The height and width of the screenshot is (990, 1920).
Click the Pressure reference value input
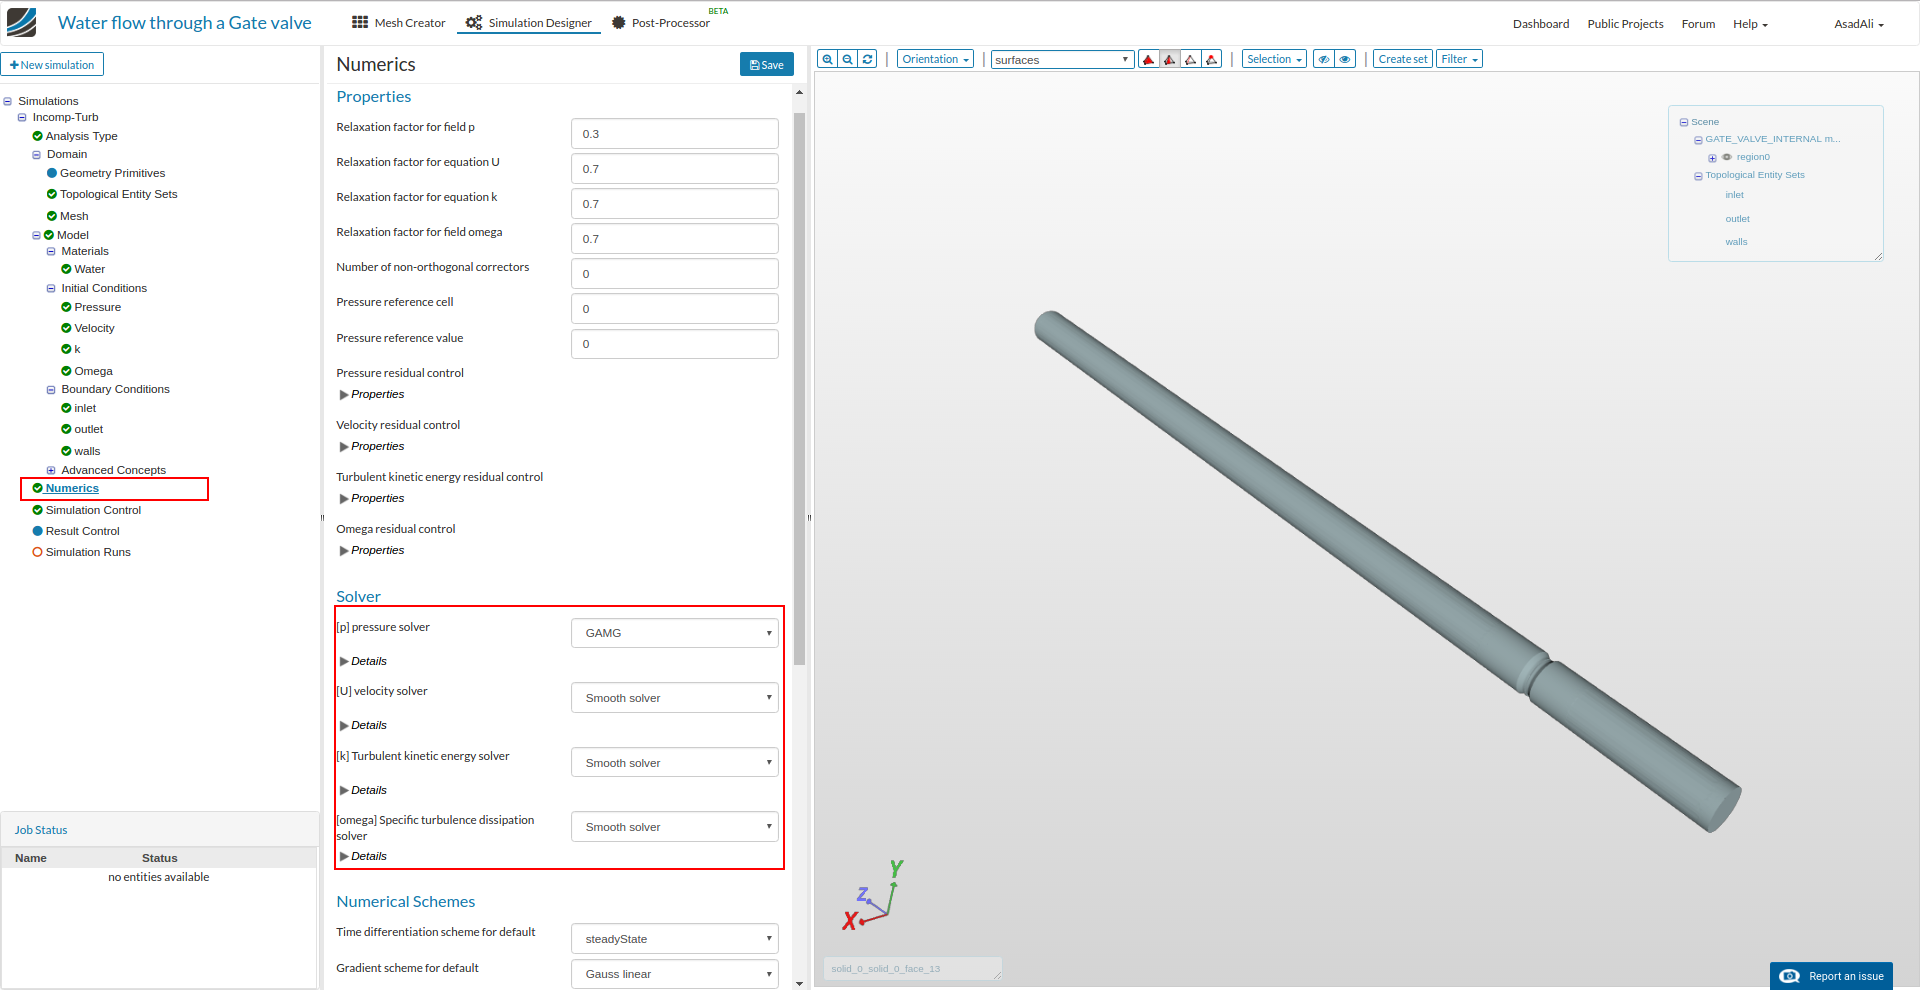tap(675, 344)
